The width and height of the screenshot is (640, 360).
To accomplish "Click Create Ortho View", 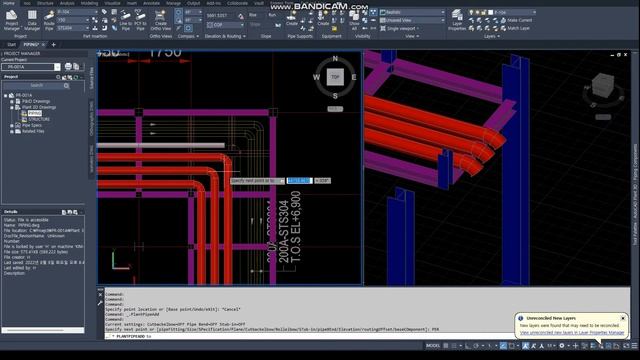I will (x=160, y=20).
